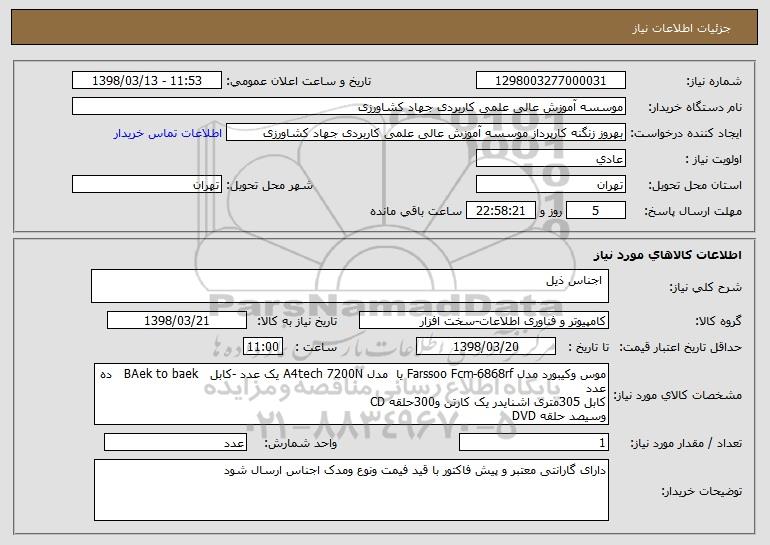Click the price validity date field 1398/03/20

(486, 347)
